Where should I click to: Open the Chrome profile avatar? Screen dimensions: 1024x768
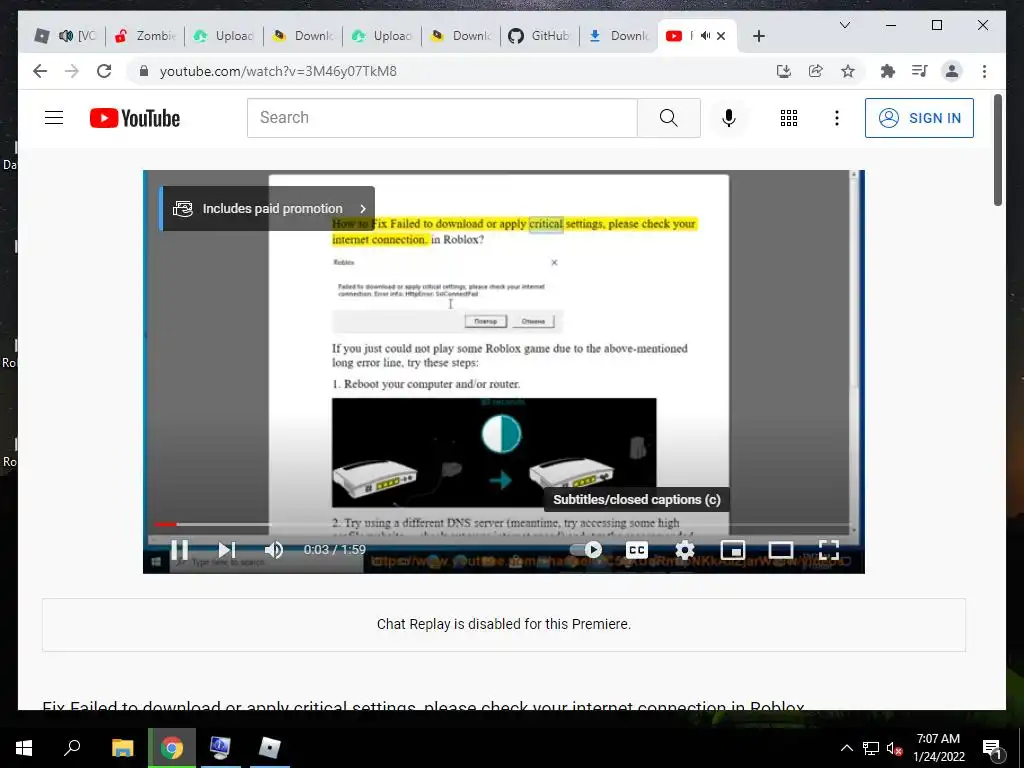pyautogui.click(x=952, y=71)
